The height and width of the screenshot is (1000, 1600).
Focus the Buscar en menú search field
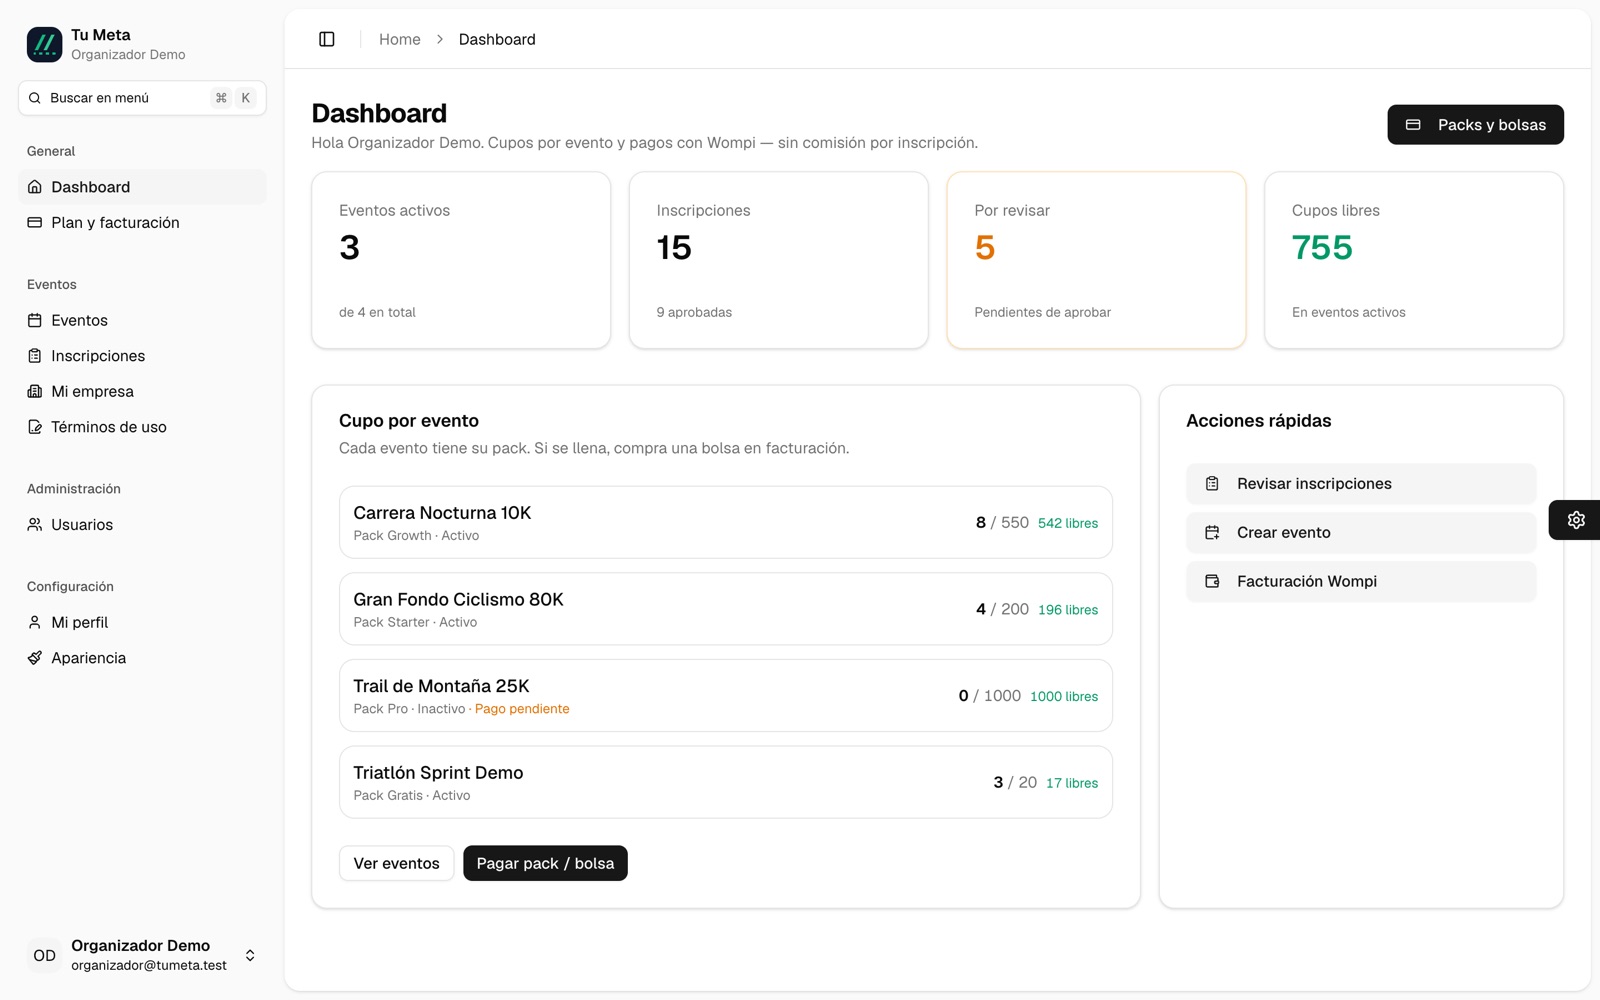tap(142, 98)
